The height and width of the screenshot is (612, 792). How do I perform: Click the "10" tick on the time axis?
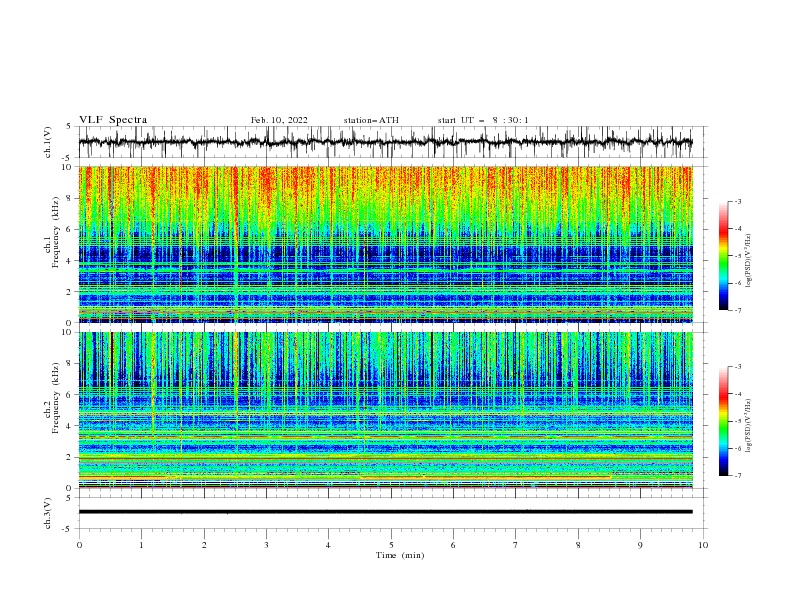coord(703,545)
